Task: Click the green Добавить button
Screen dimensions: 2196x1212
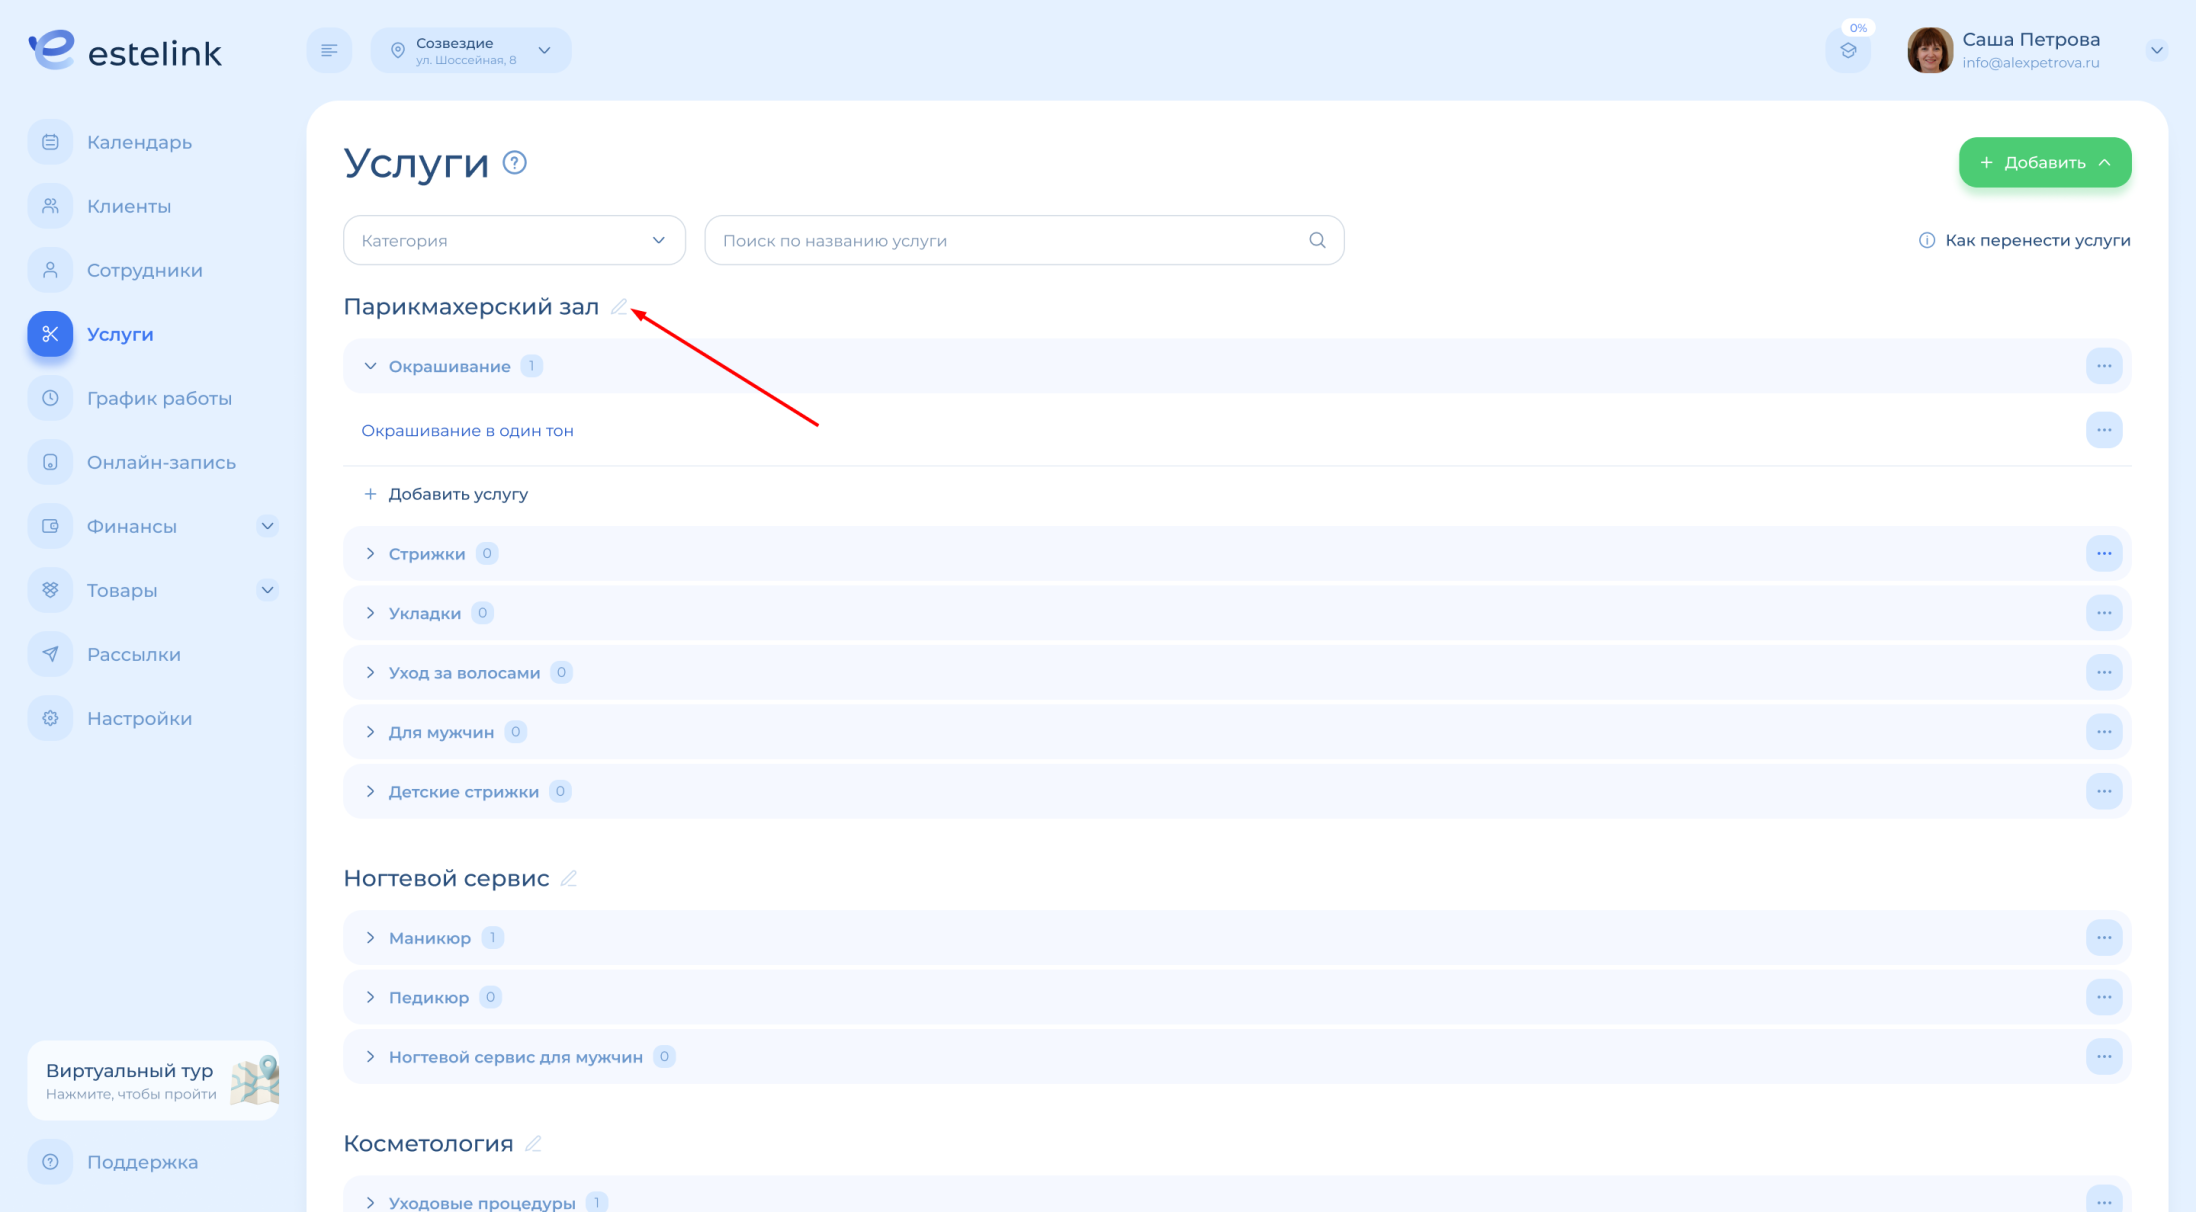Action: 2045,162
